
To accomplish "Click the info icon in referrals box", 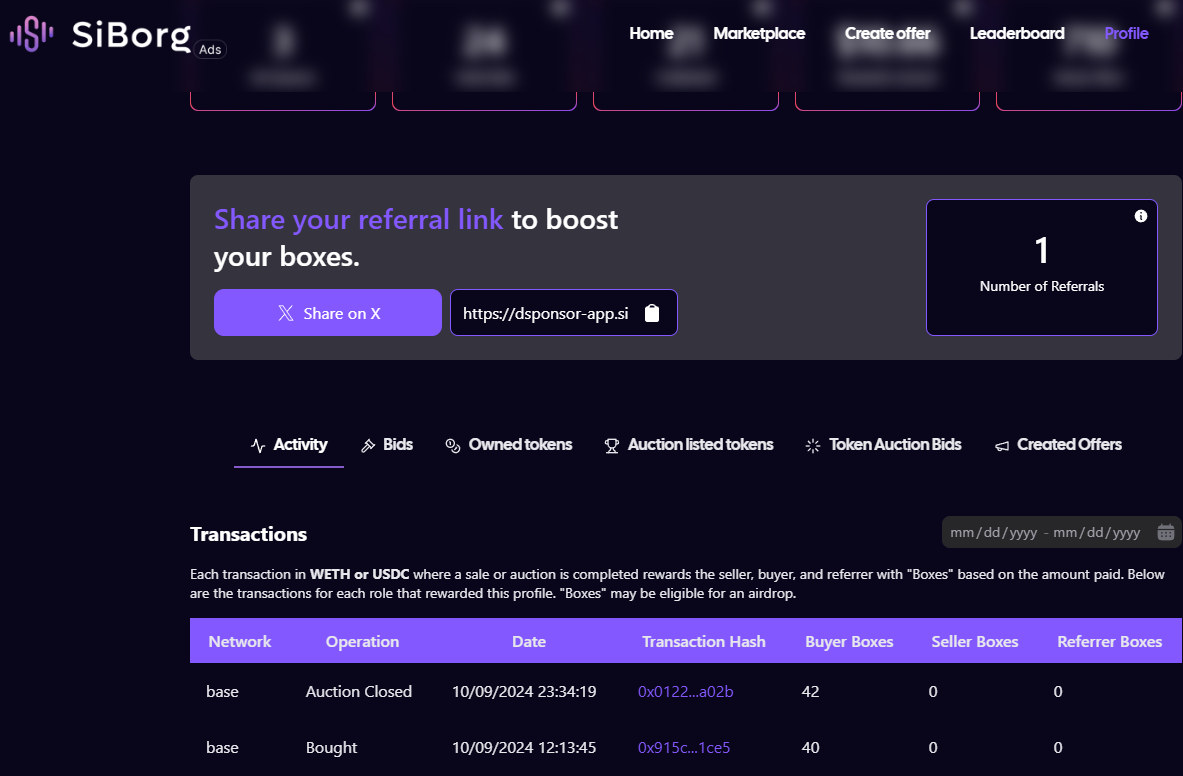I will click(1141, 216).
